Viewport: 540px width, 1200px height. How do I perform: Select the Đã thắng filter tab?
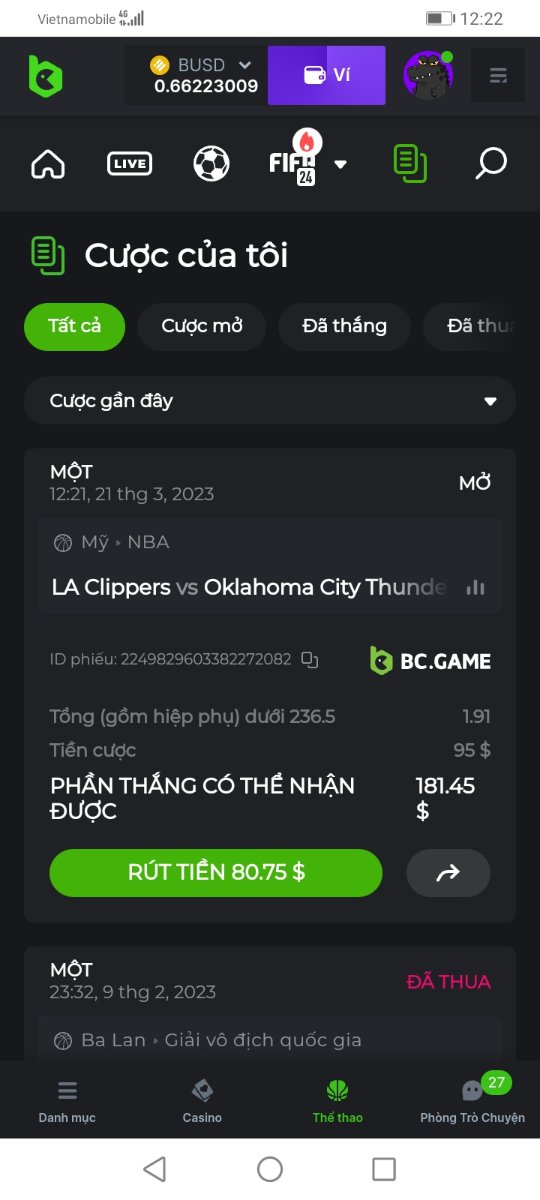(x=344, y=326)
